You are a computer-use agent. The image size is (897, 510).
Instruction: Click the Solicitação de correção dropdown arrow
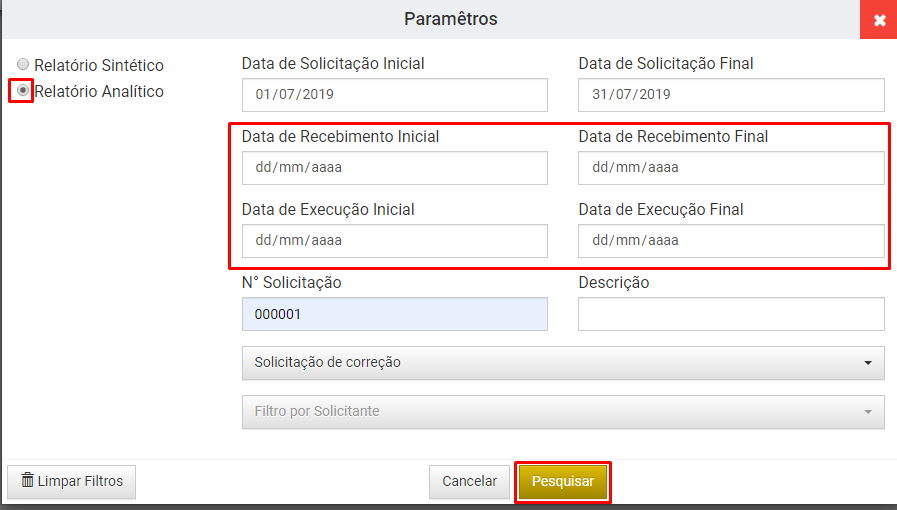point(868,363)
